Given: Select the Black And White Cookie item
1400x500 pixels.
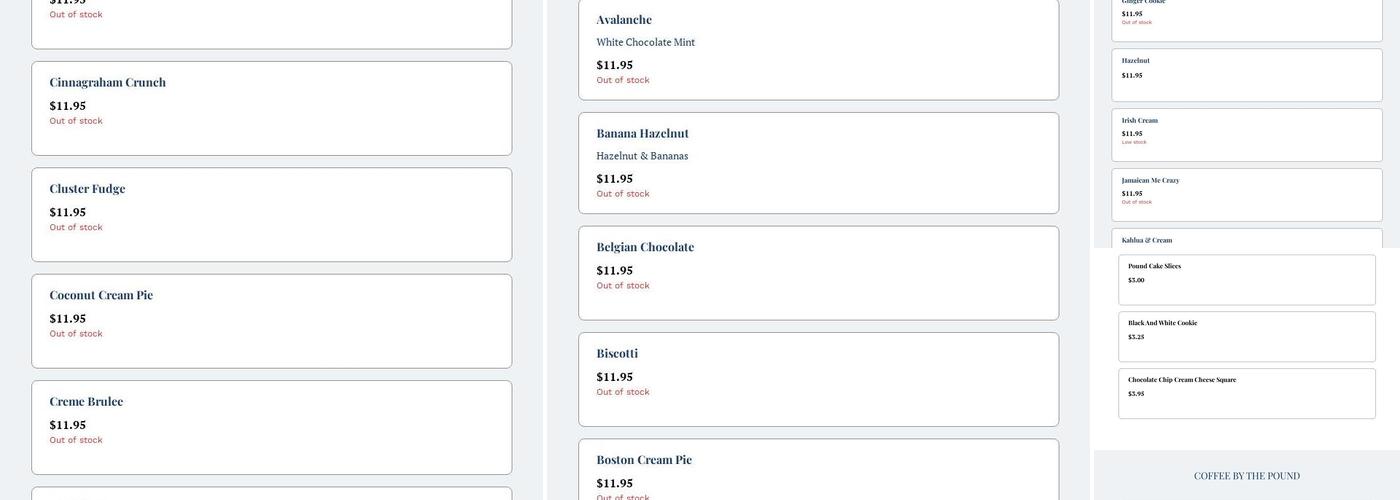Looking at the screenshot, I should click(1246, 337).
